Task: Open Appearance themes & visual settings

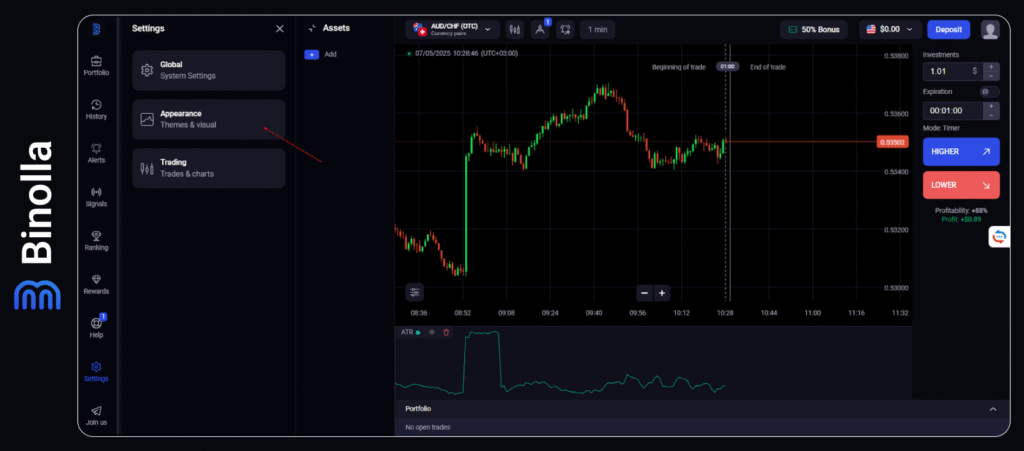Action: (208, 119)
